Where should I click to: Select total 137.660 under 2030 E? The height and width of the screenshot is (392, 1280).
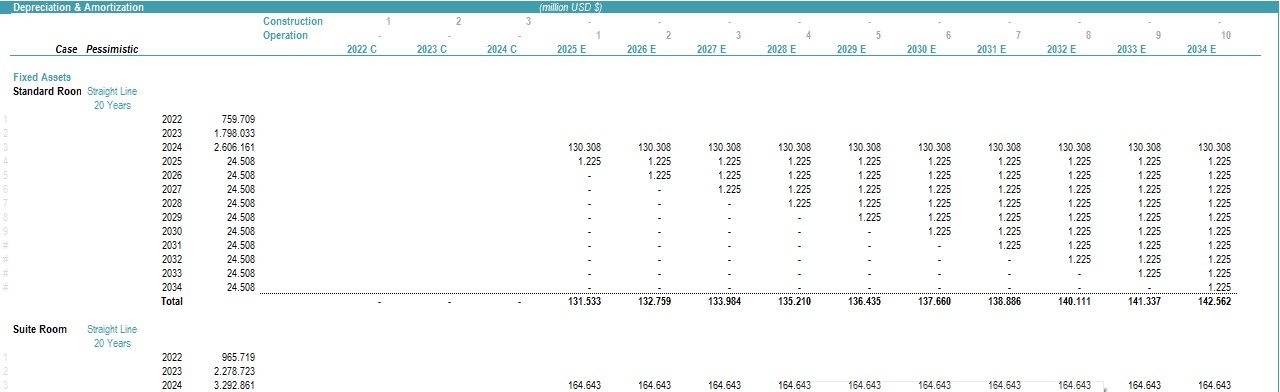coord(936,301)
